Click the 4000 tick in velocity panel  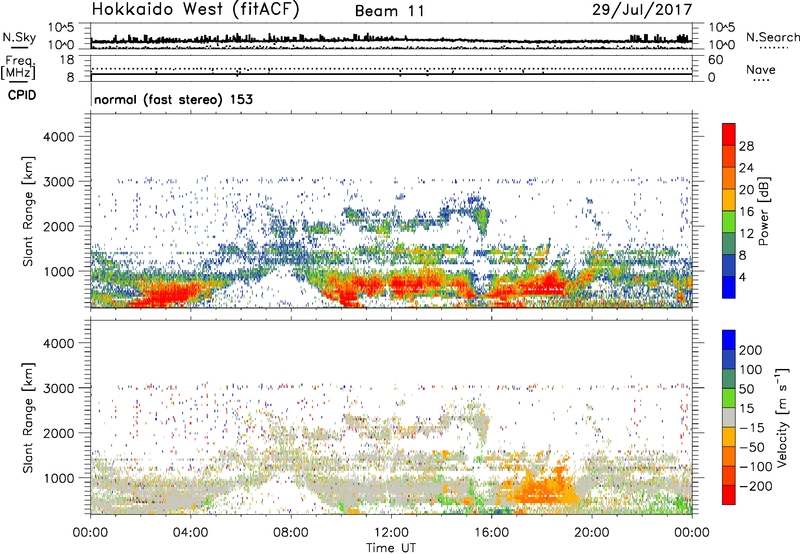[x=59, y=343]
